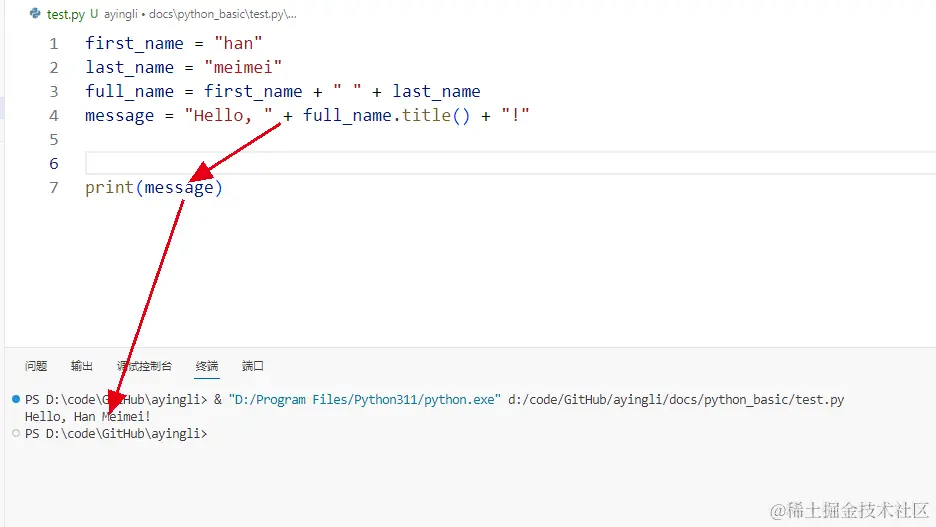936x527 pixels.
Task: Select the 终端 (Terminal) panel tab
Action: 207,366
